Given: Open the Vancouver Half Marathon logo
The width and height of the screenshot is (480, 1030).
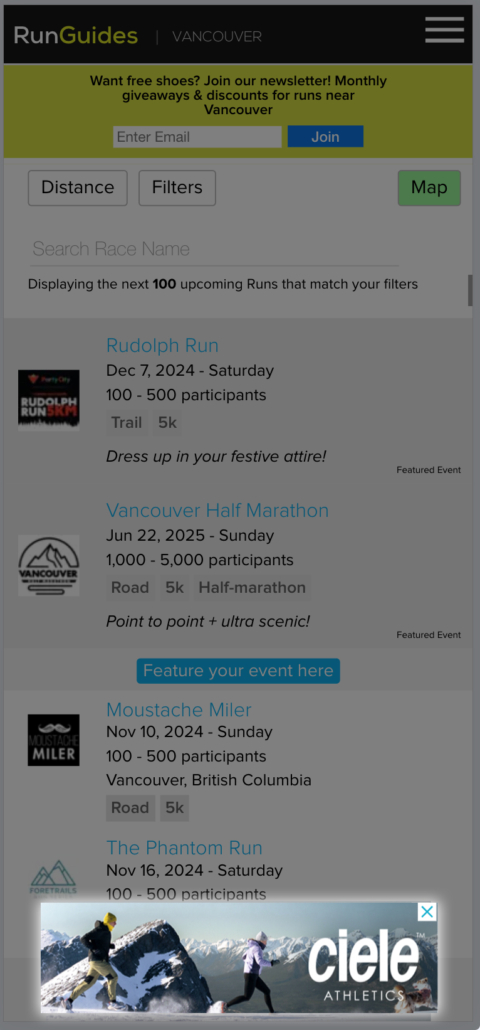Looking at the screenshot, I should pos(49,565).
